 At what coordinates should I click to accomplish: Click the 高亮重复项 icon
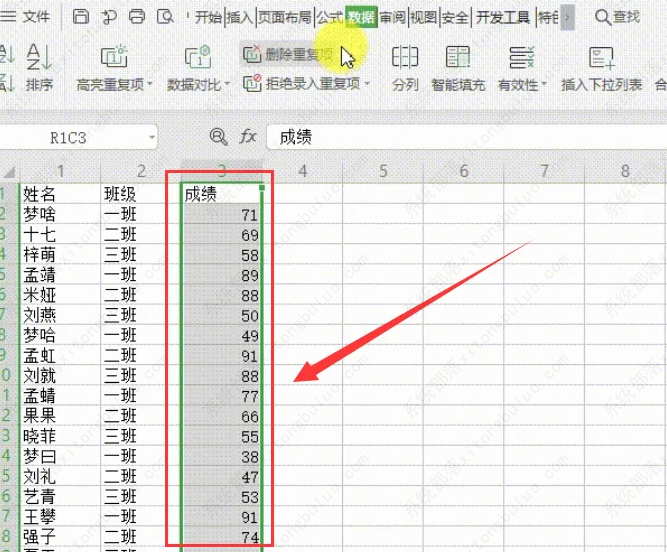[114, 57]
